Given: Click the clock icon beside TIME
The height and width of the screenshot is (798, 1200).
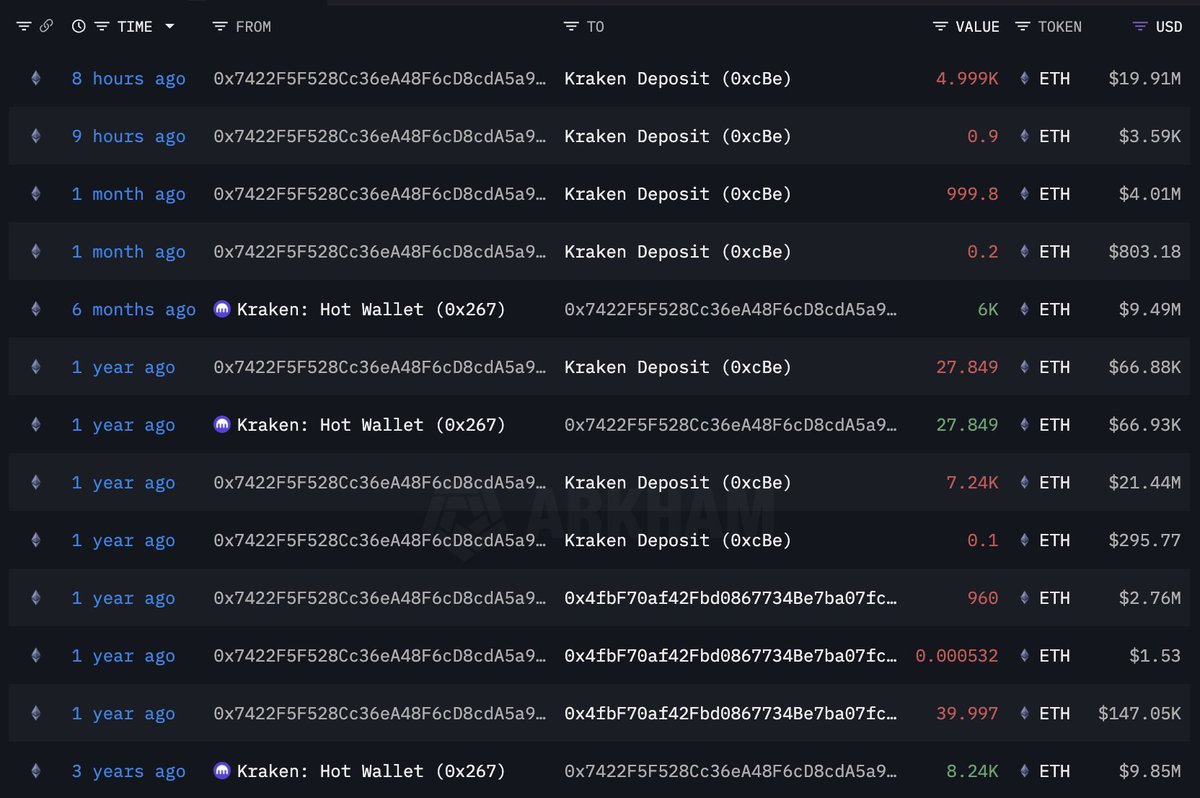Looking at the screenshot, I should [78, 26].
